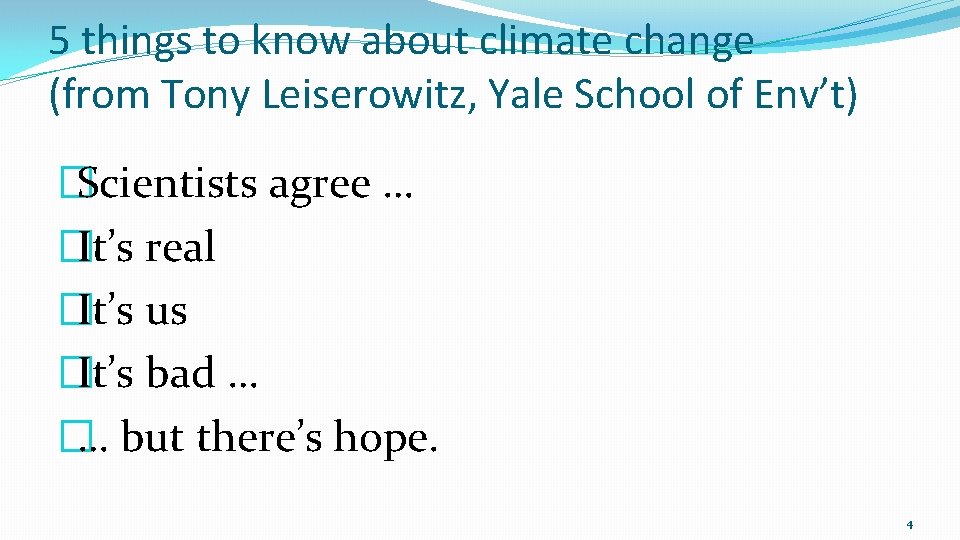Click the number "5" starting the title

(x=59, y=39)
